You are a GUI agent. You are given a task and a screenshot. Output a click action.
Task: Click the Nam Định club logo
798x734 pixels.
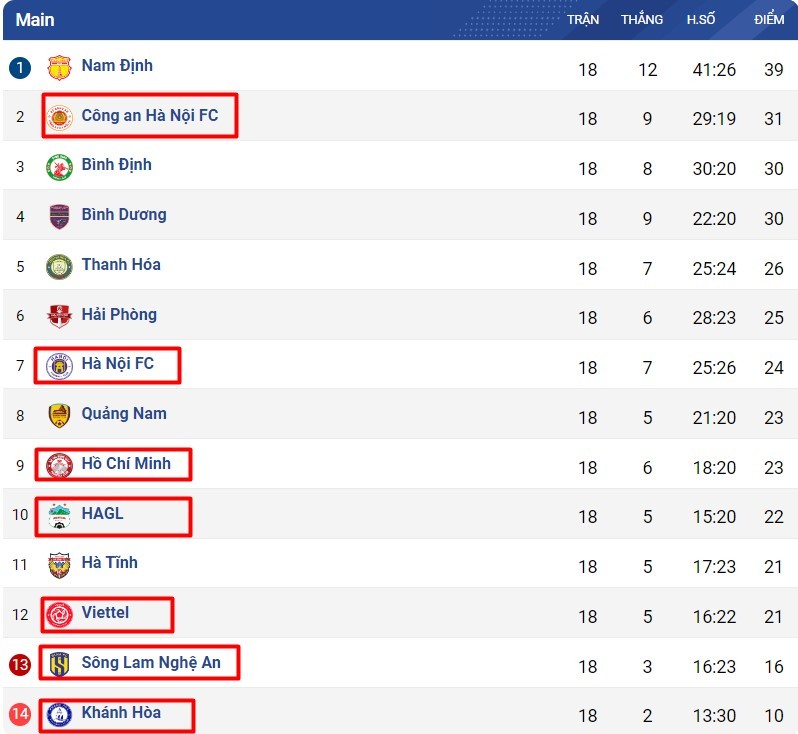60,67
